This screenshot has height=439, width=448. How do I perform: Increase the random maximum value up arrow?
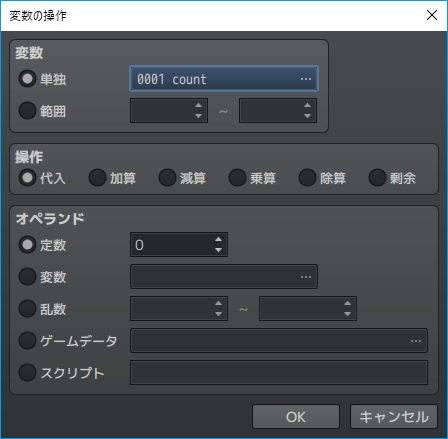coord(347,303)
